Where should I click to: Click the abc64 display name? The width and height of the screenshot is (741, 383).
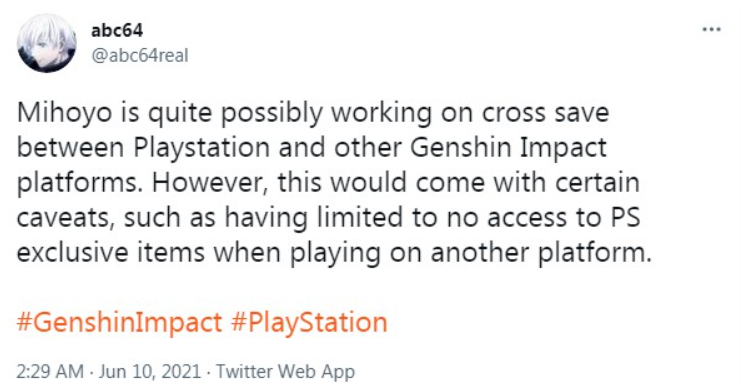(117, 30)
